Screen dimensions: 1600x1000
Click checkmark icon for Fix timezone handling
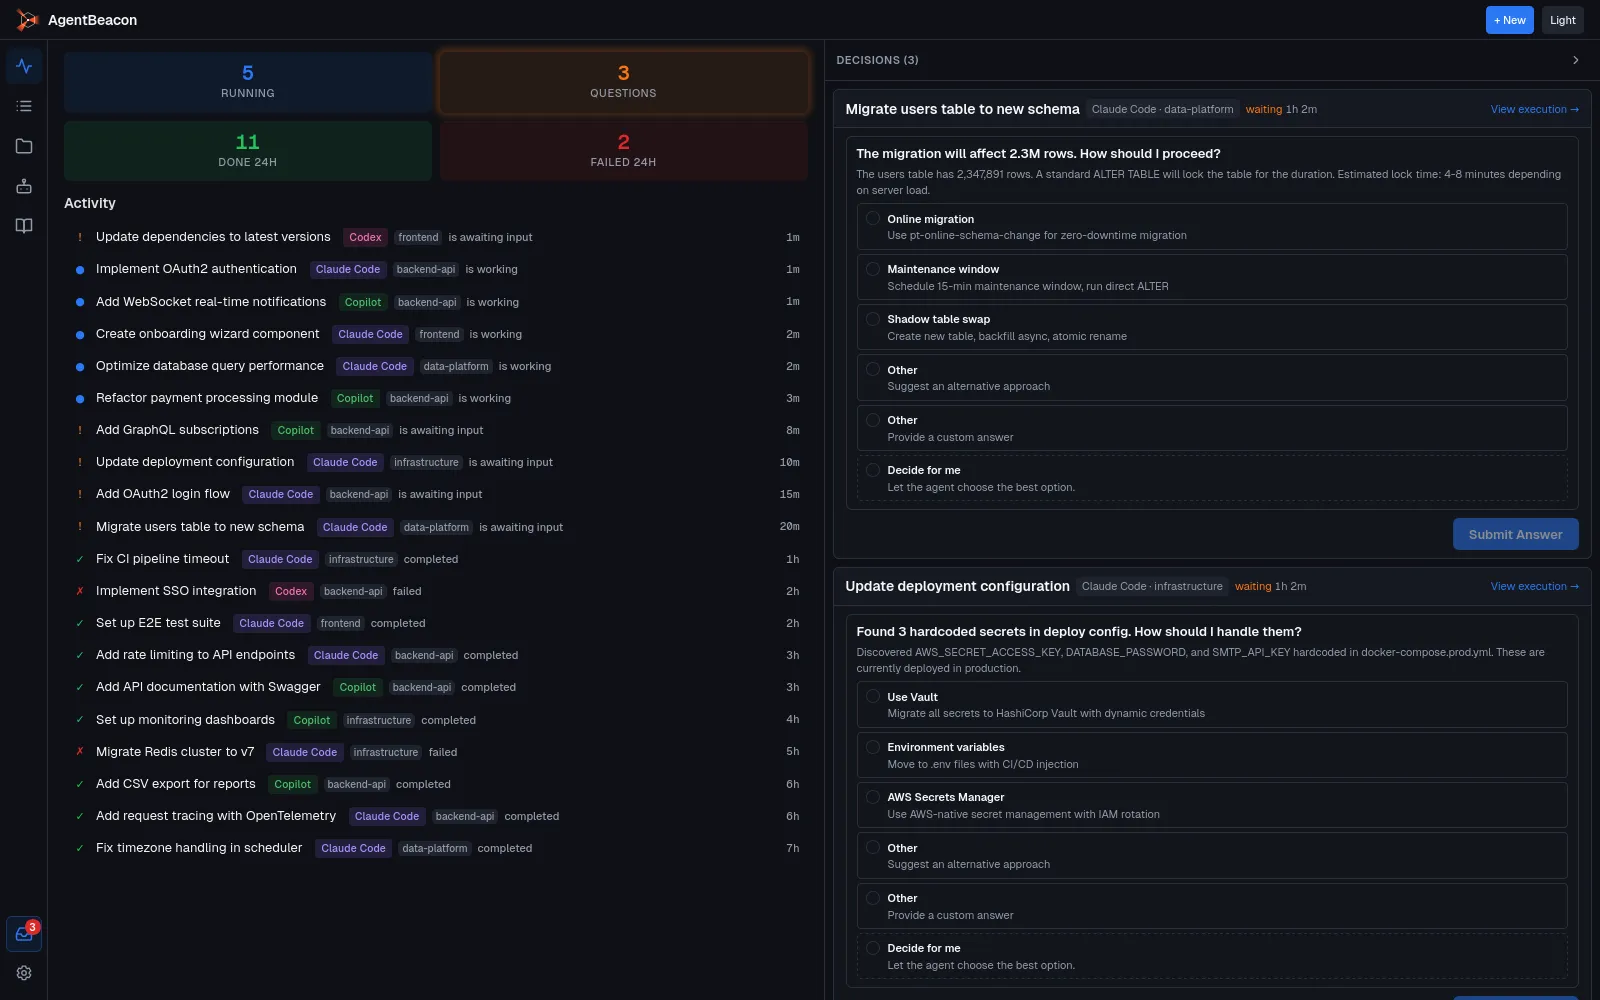point(80,848)
